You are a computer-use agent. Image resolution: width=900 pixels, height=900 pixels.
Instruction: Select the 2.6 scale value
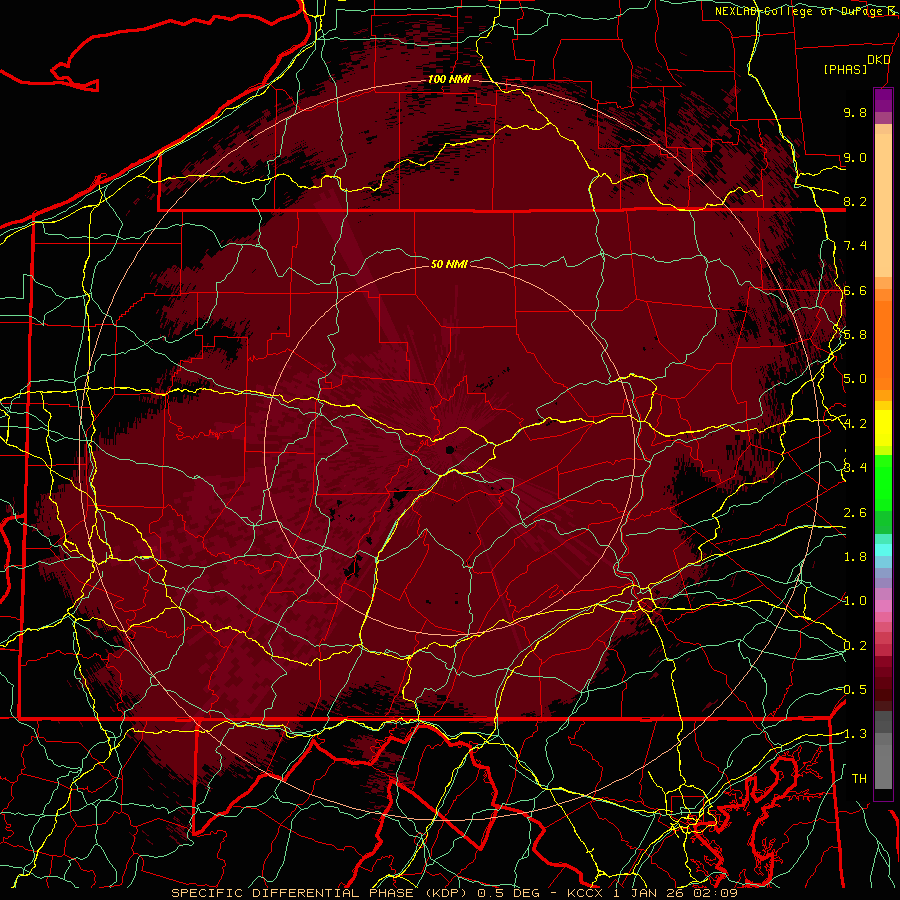point(855,513)
